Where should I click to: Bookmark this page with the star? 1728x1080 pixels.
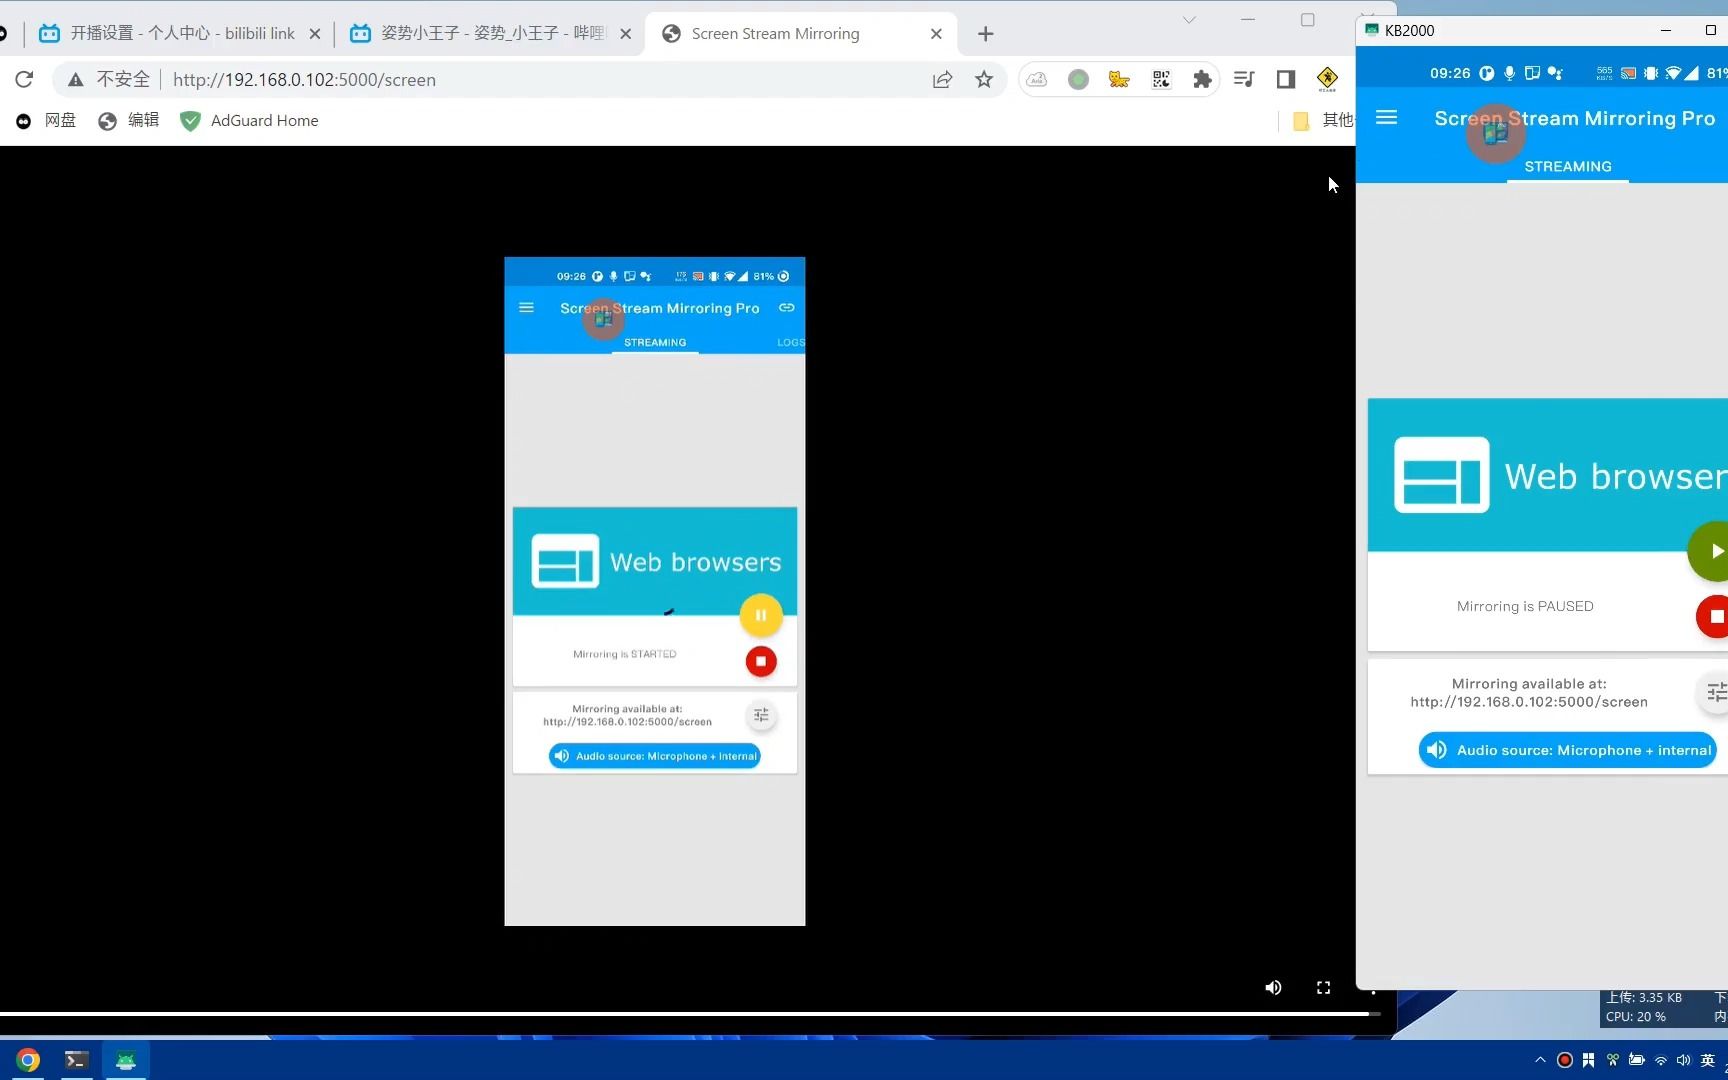984,80
